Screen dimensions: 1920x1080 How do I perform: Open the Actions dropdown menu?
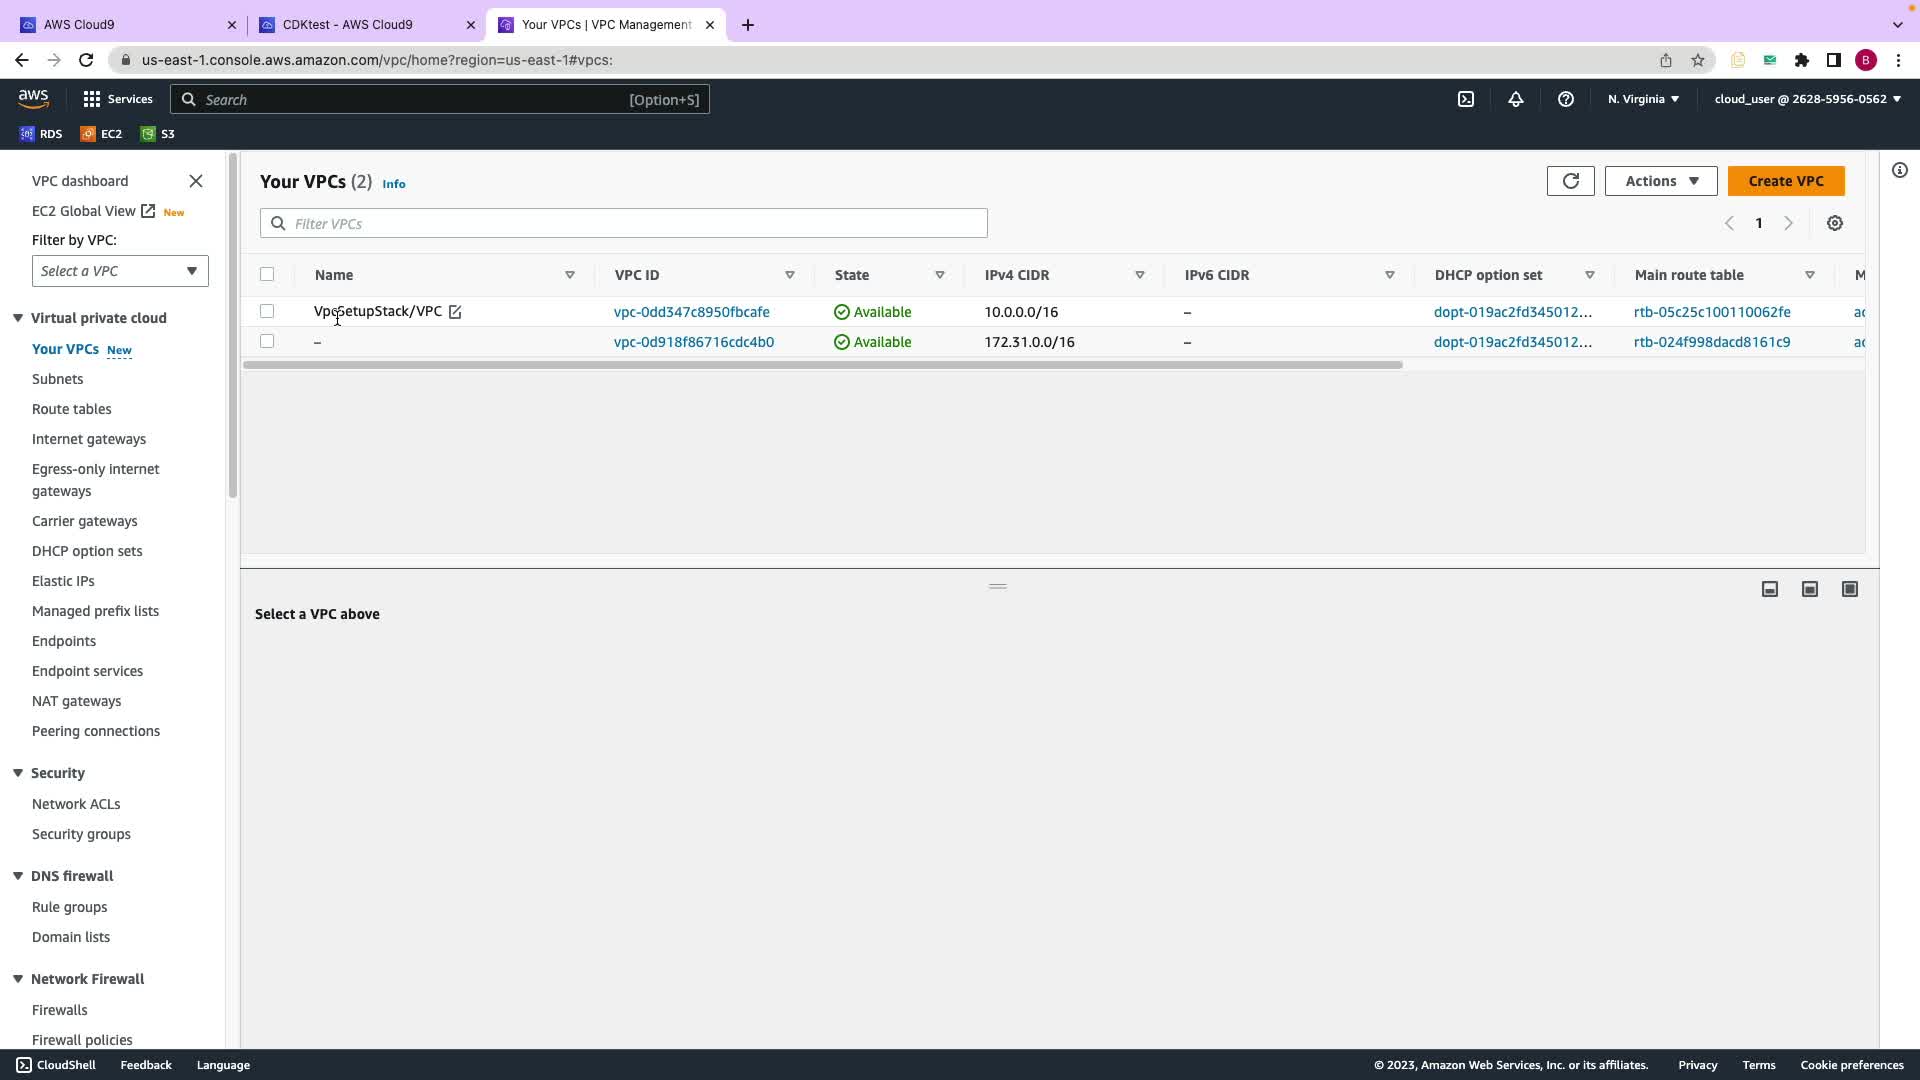pos(1660,181)
